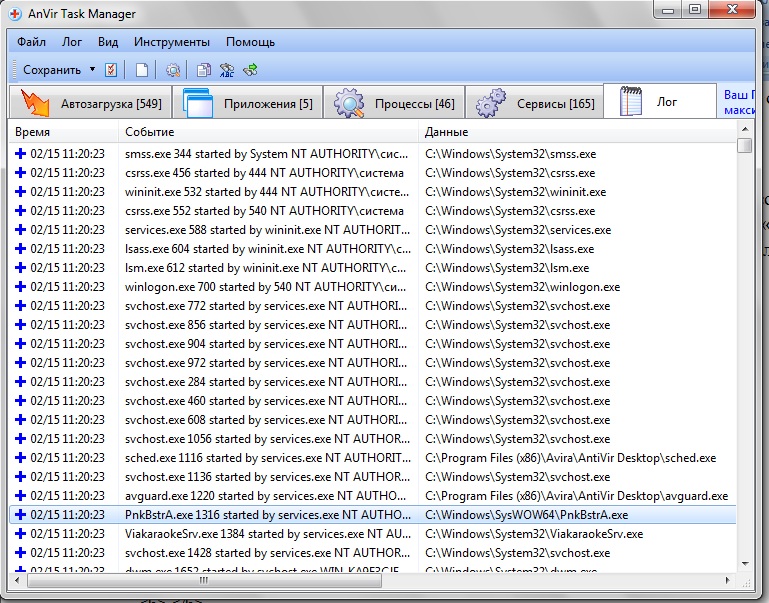Click the gear with magnifier toolbar icon
This screenshot has width=769, height=603.
tap(173, 70)
